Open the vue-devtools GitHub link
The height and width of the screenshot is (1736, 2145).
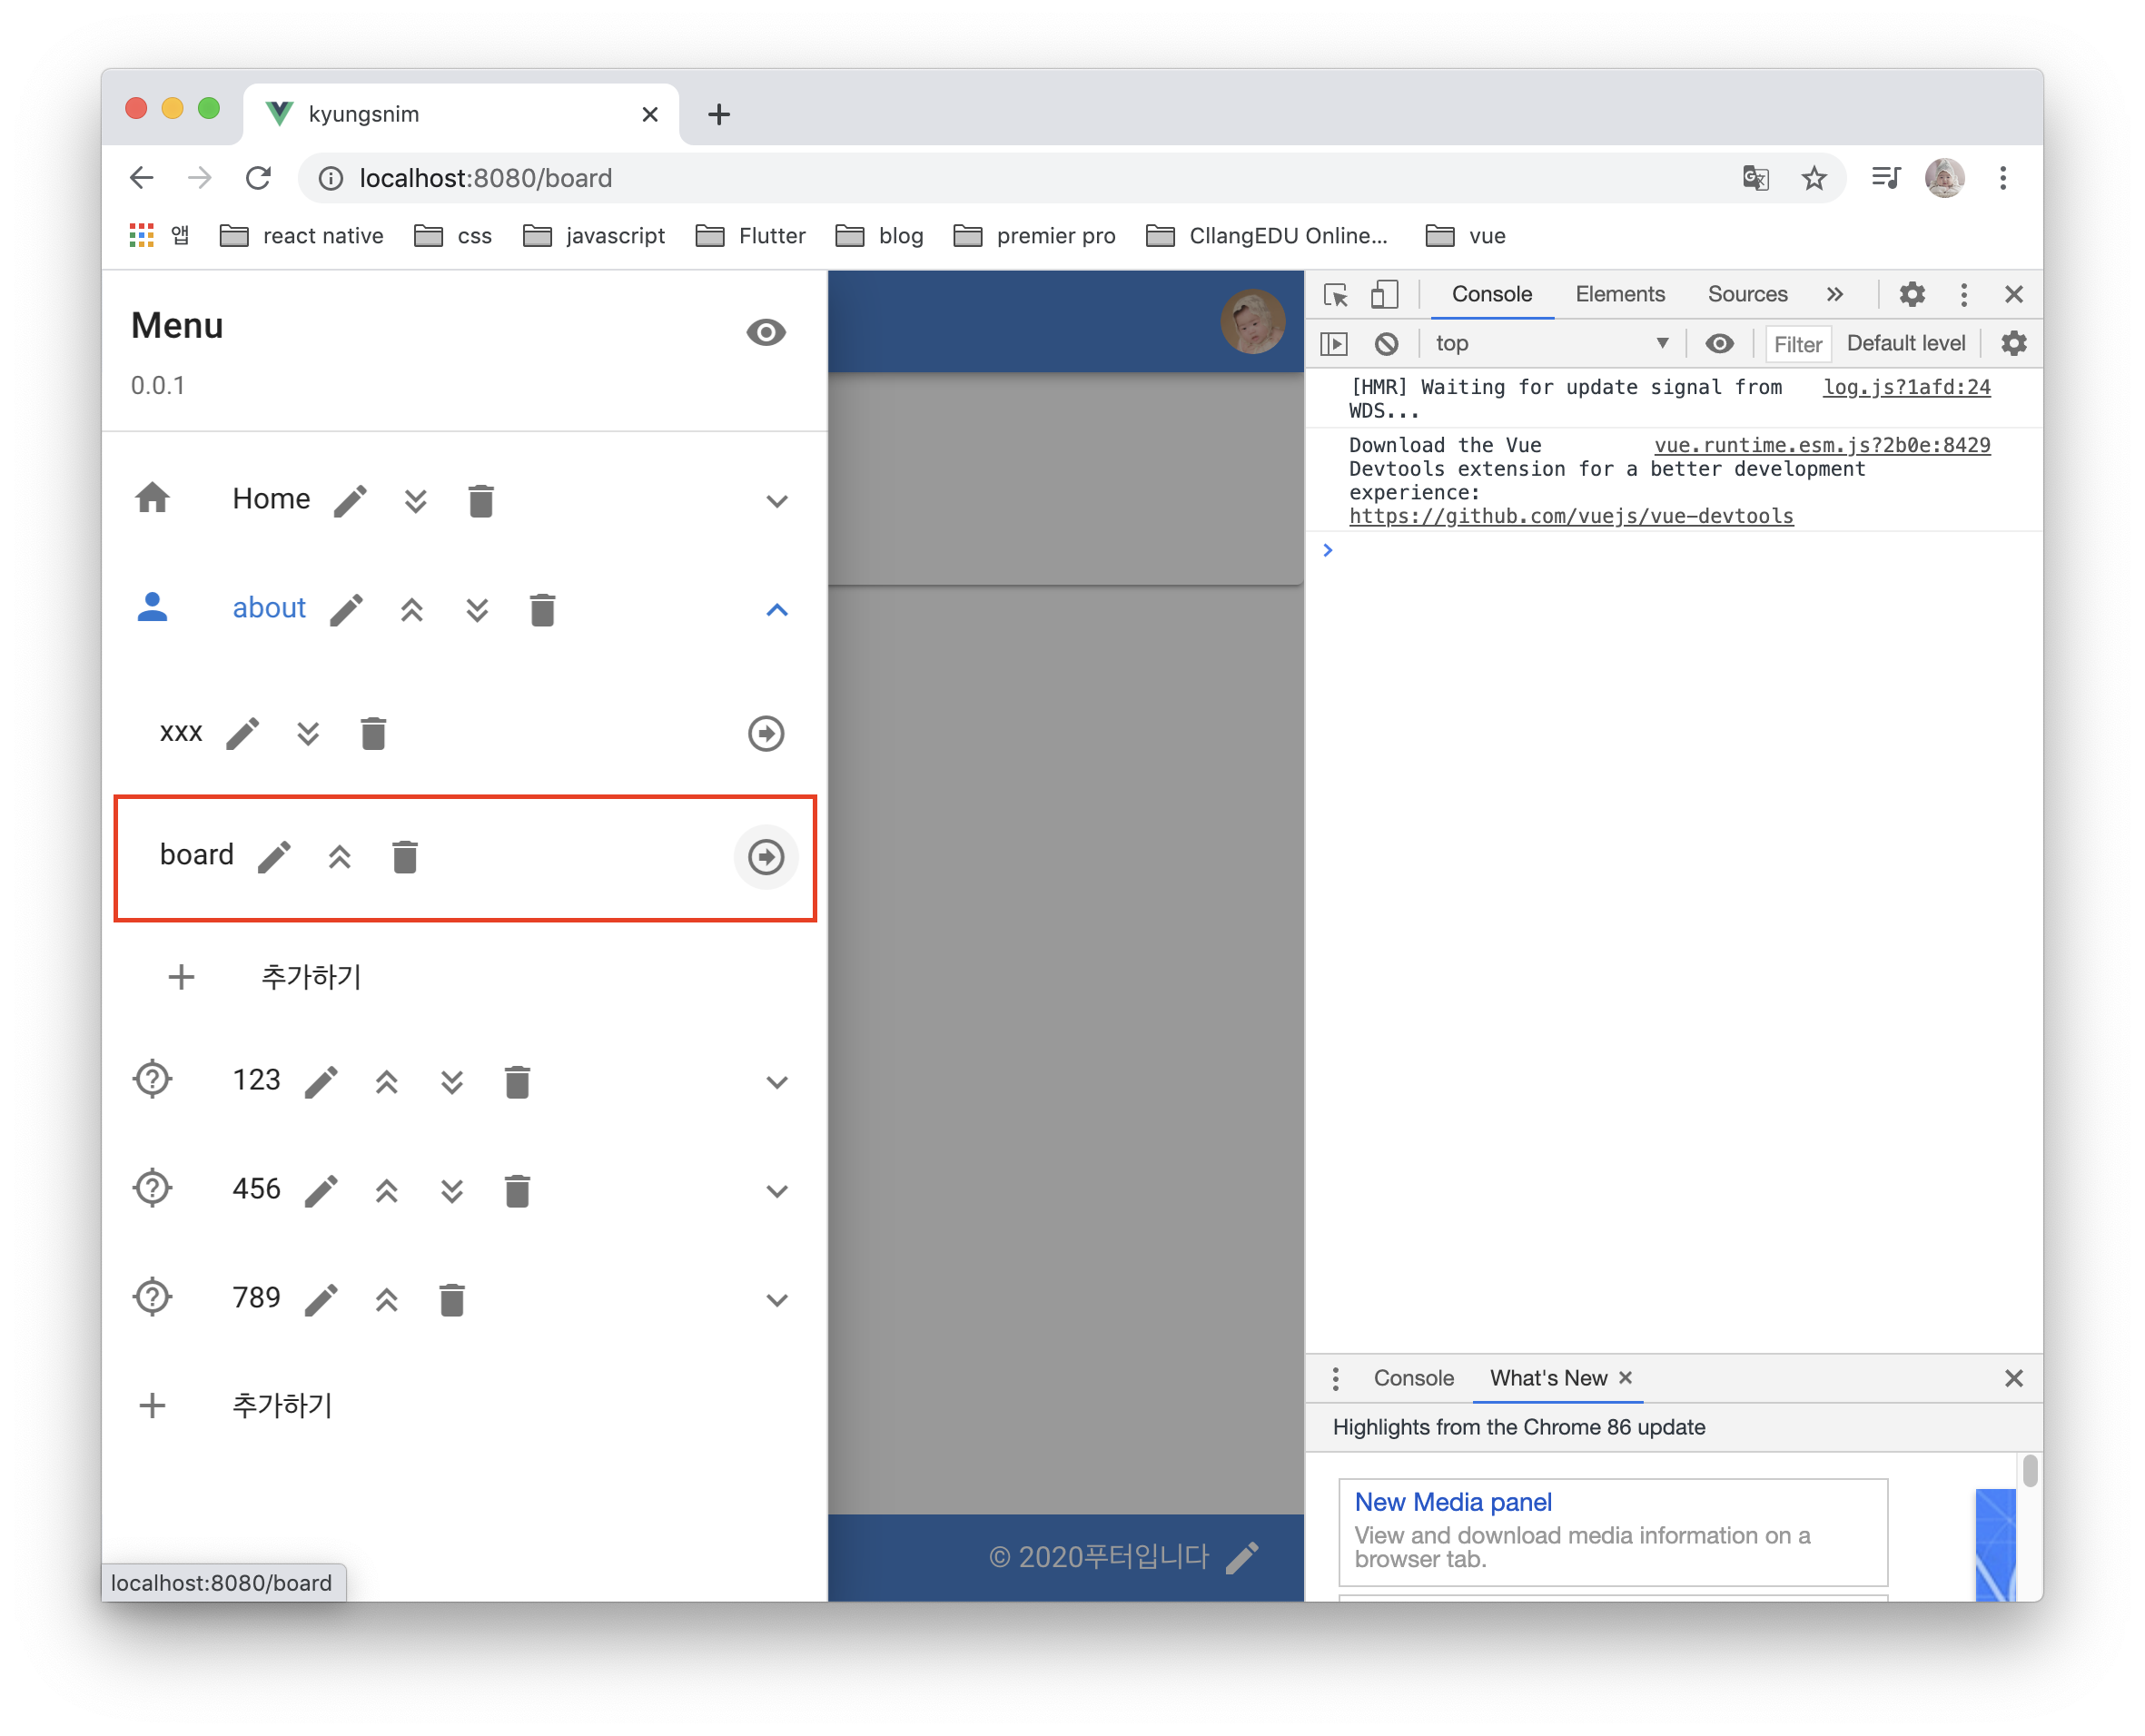tap(1570, 517)
